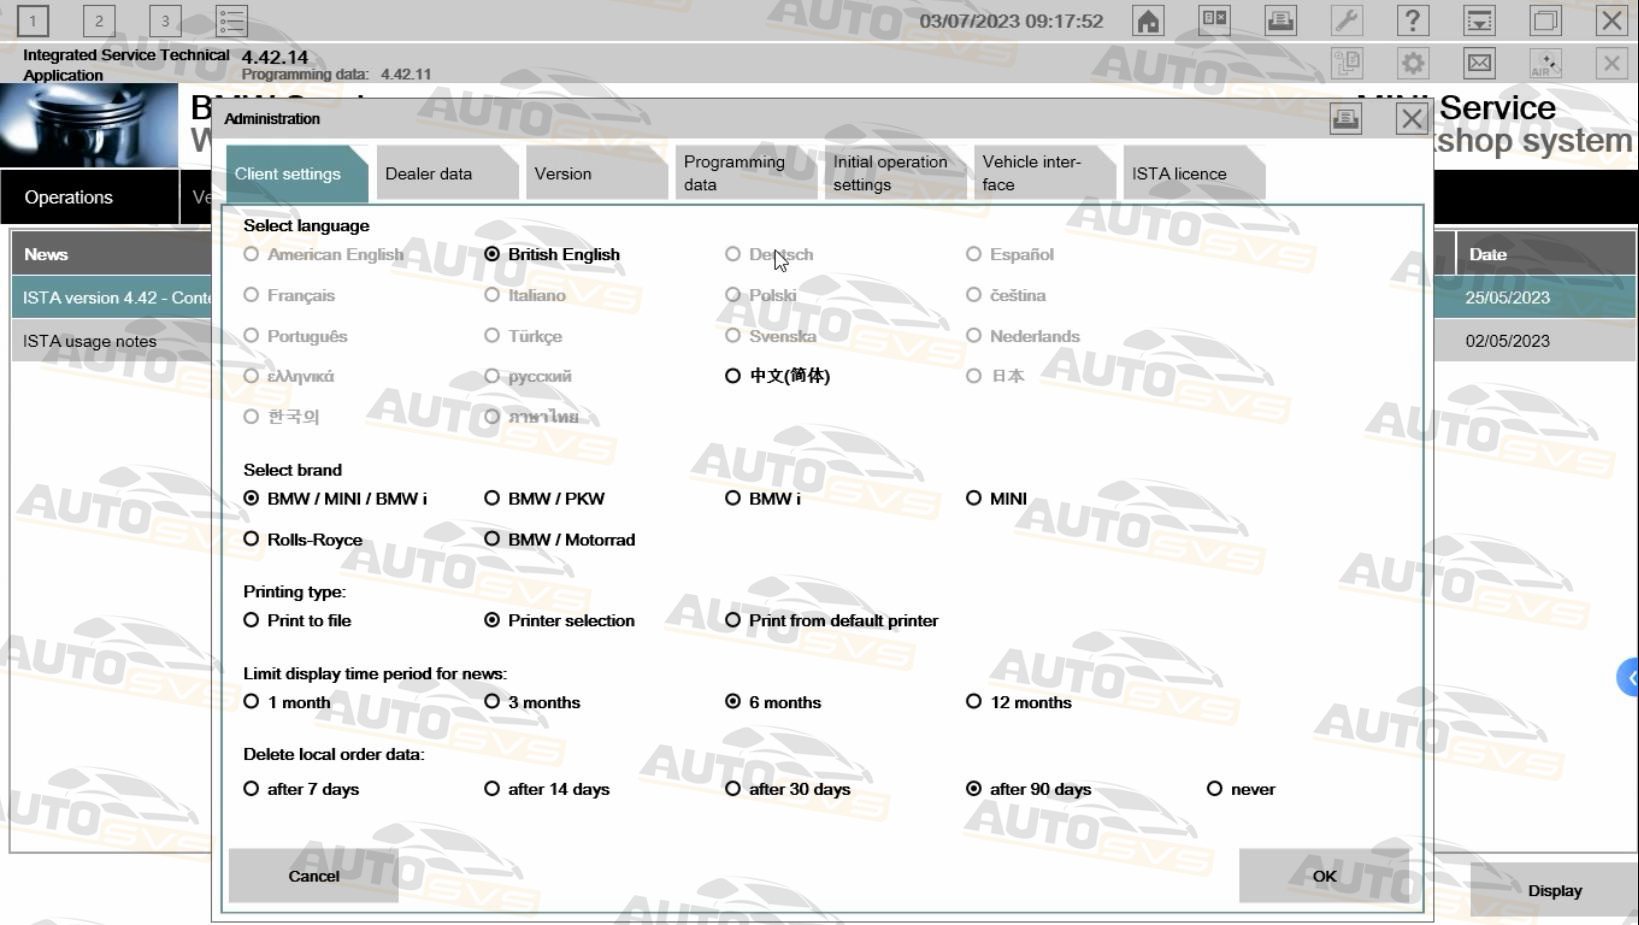1639x925 pixels.
Task: Open the document clipboard icon in second row
Action: coord(1347,64)
